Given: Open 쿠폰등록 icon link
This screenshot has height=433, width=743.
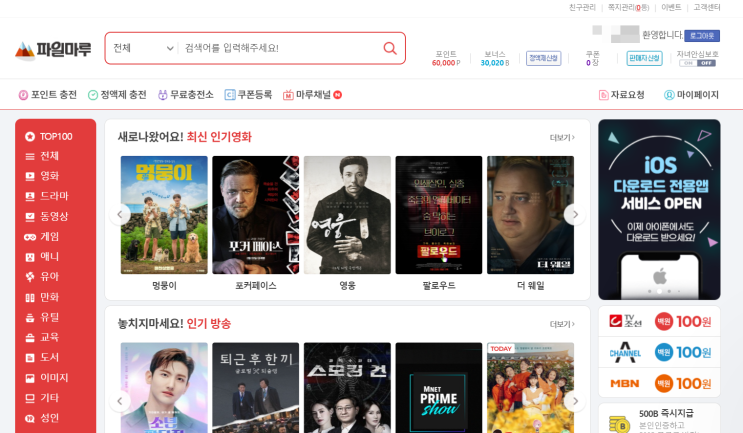Looking at the screenshot, I should 248,95.
